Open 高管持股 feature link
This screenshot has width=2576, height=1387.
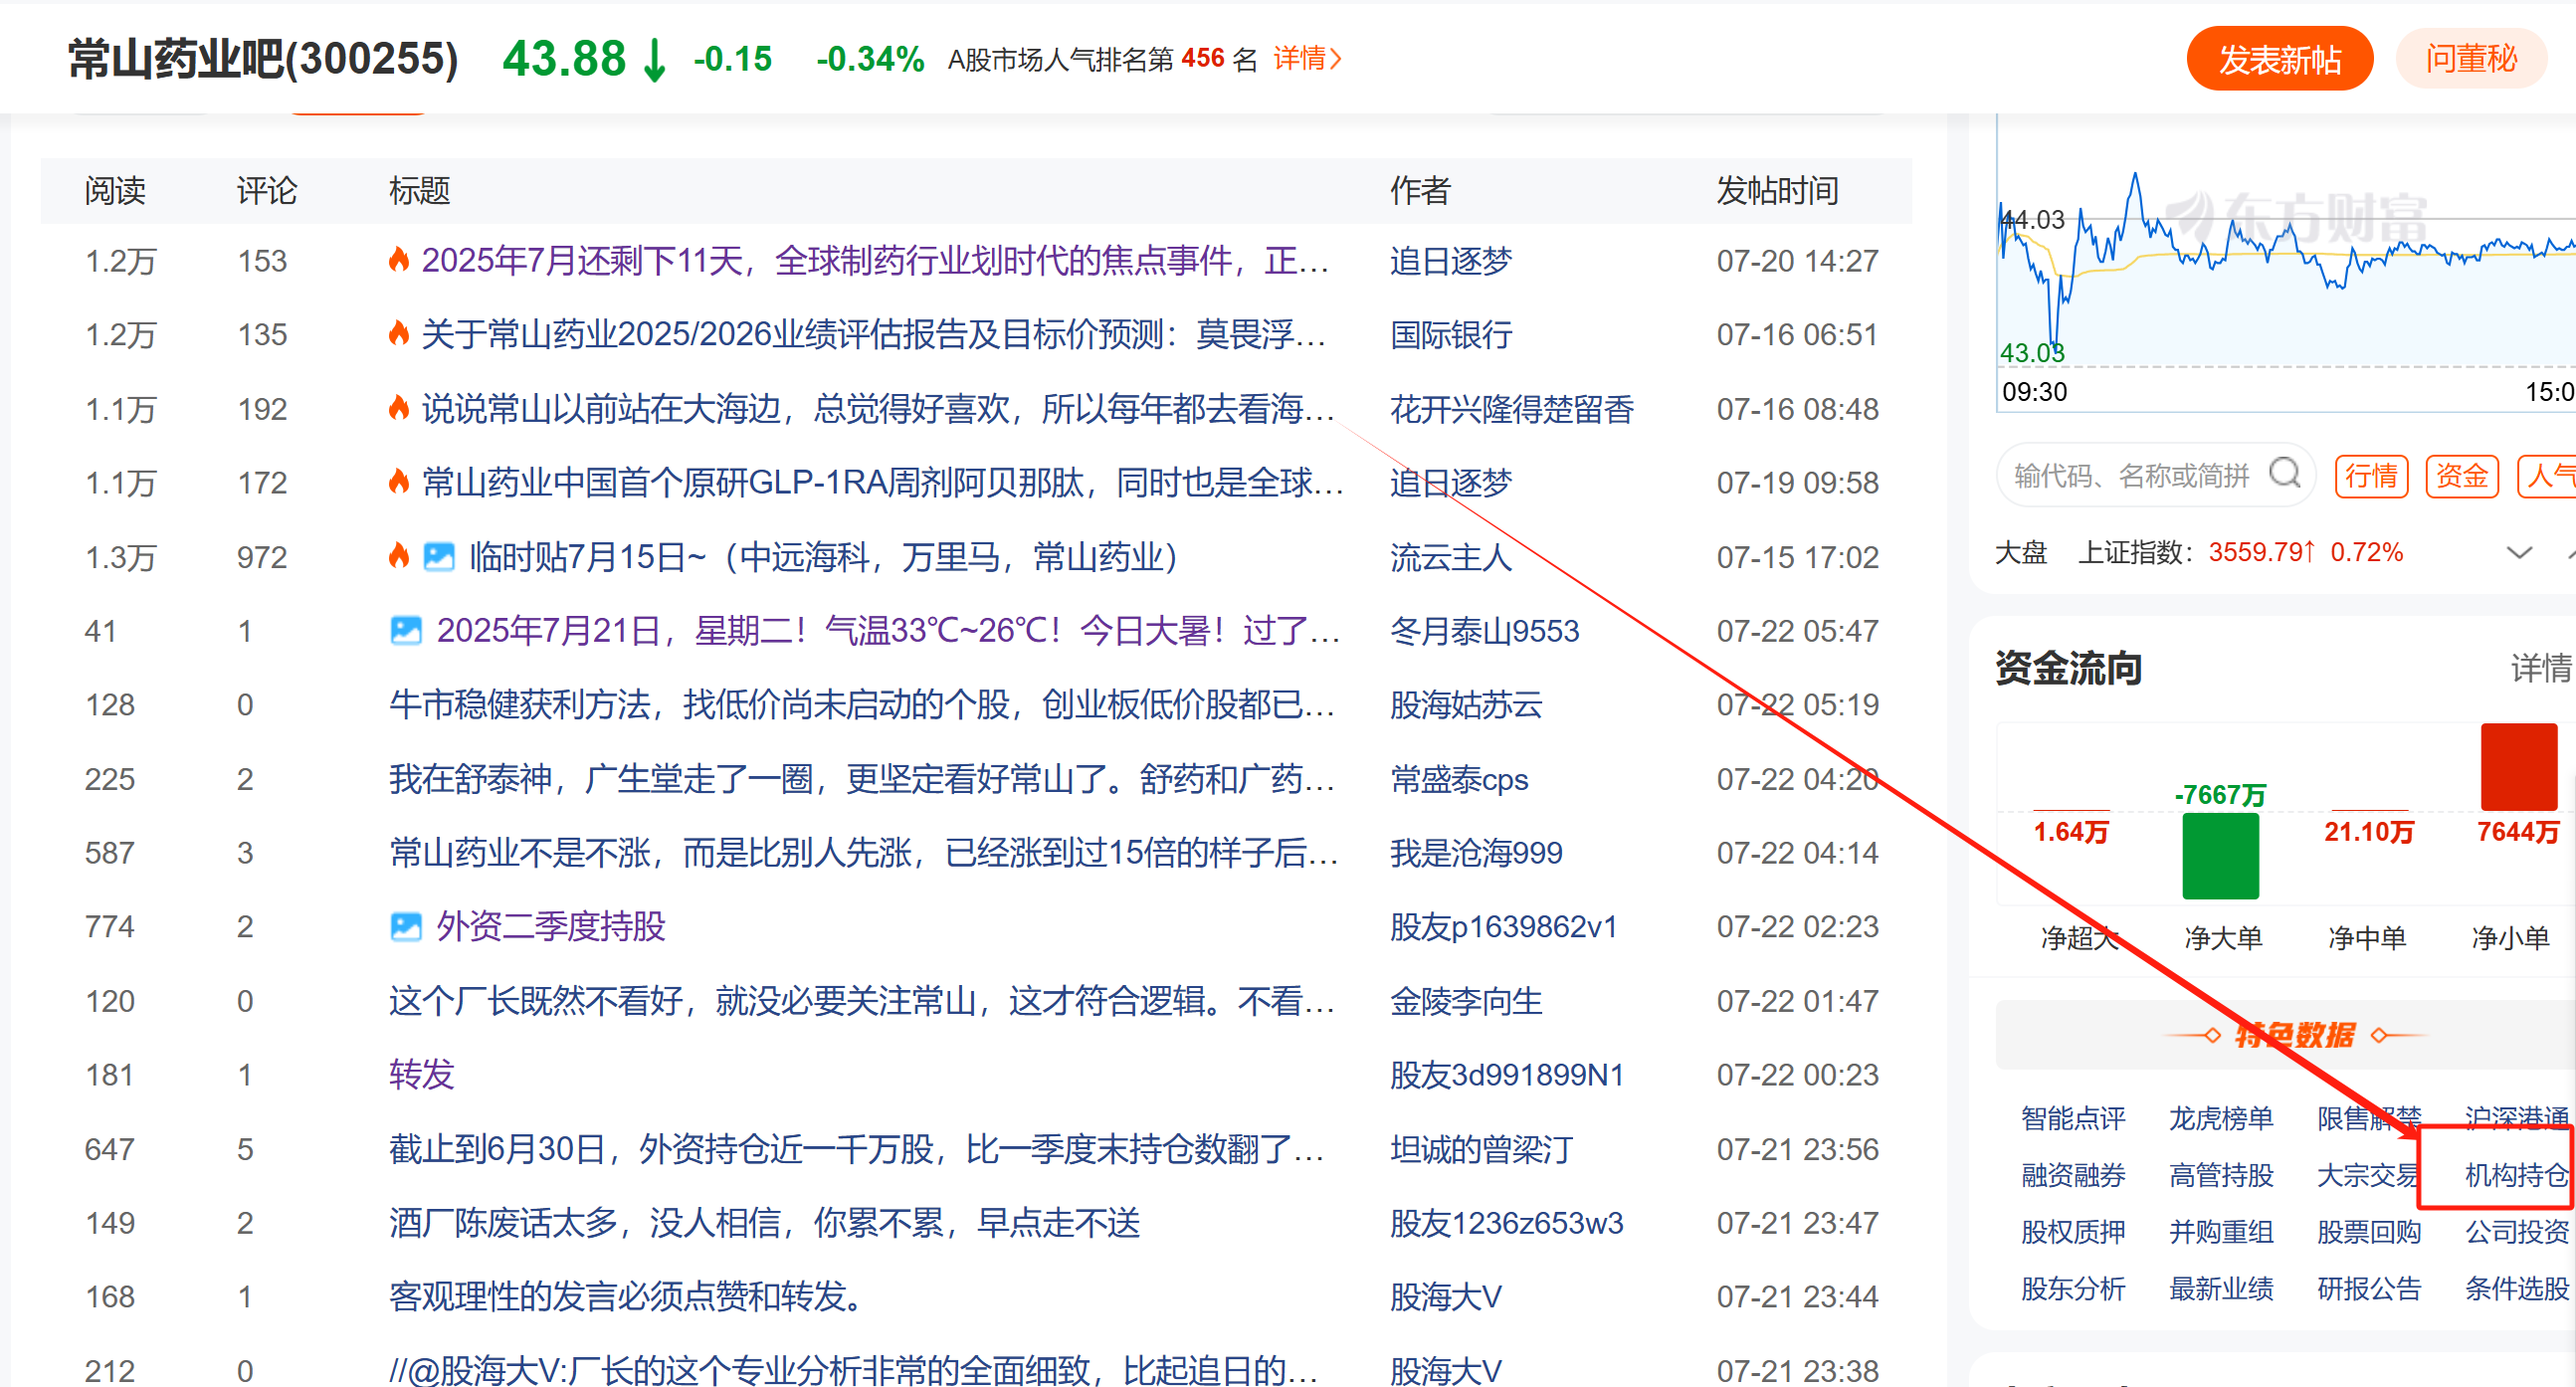click(x=2221, y=1175)
